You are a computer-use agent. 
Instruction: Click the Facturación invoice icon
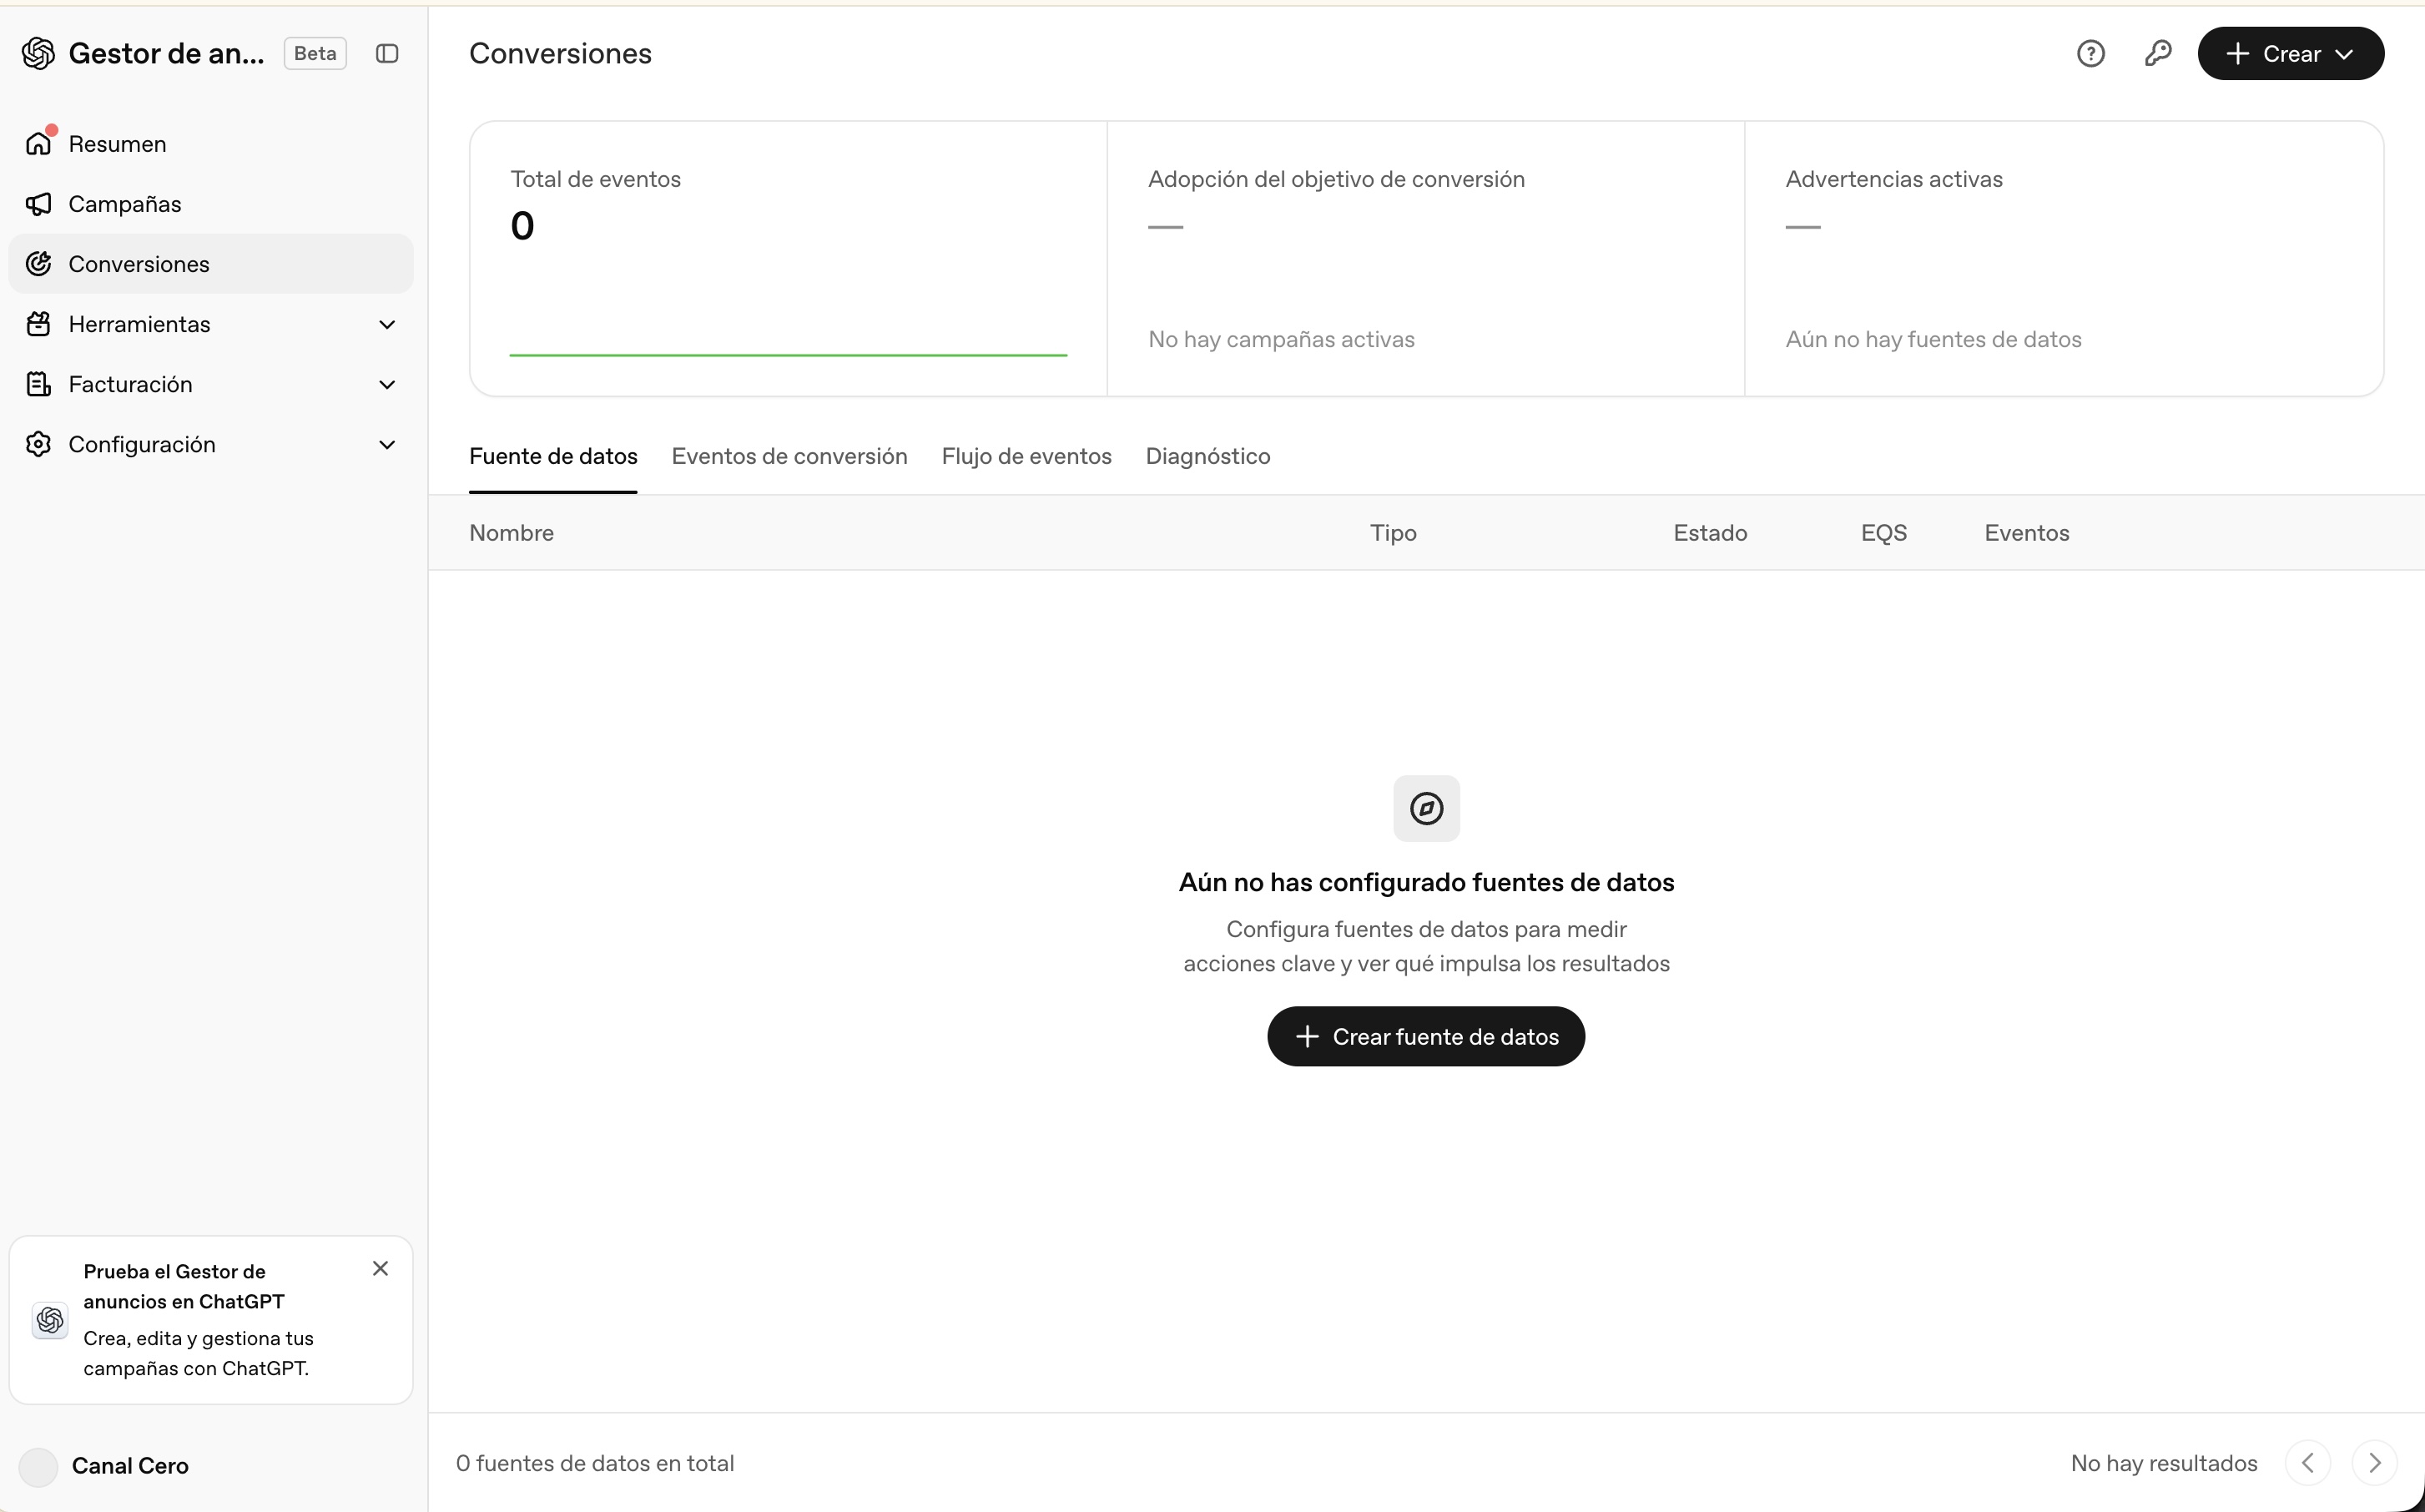pyautogui.click(x=39, y=384)
